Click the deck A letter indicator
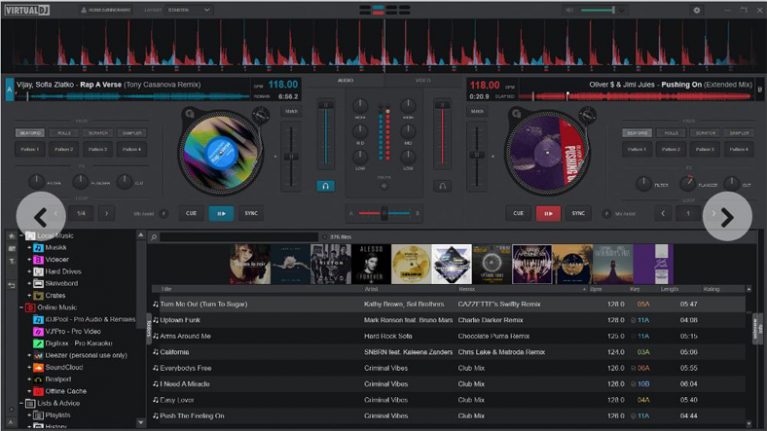Viewport: 767px width, 431px height. point(9,90)
